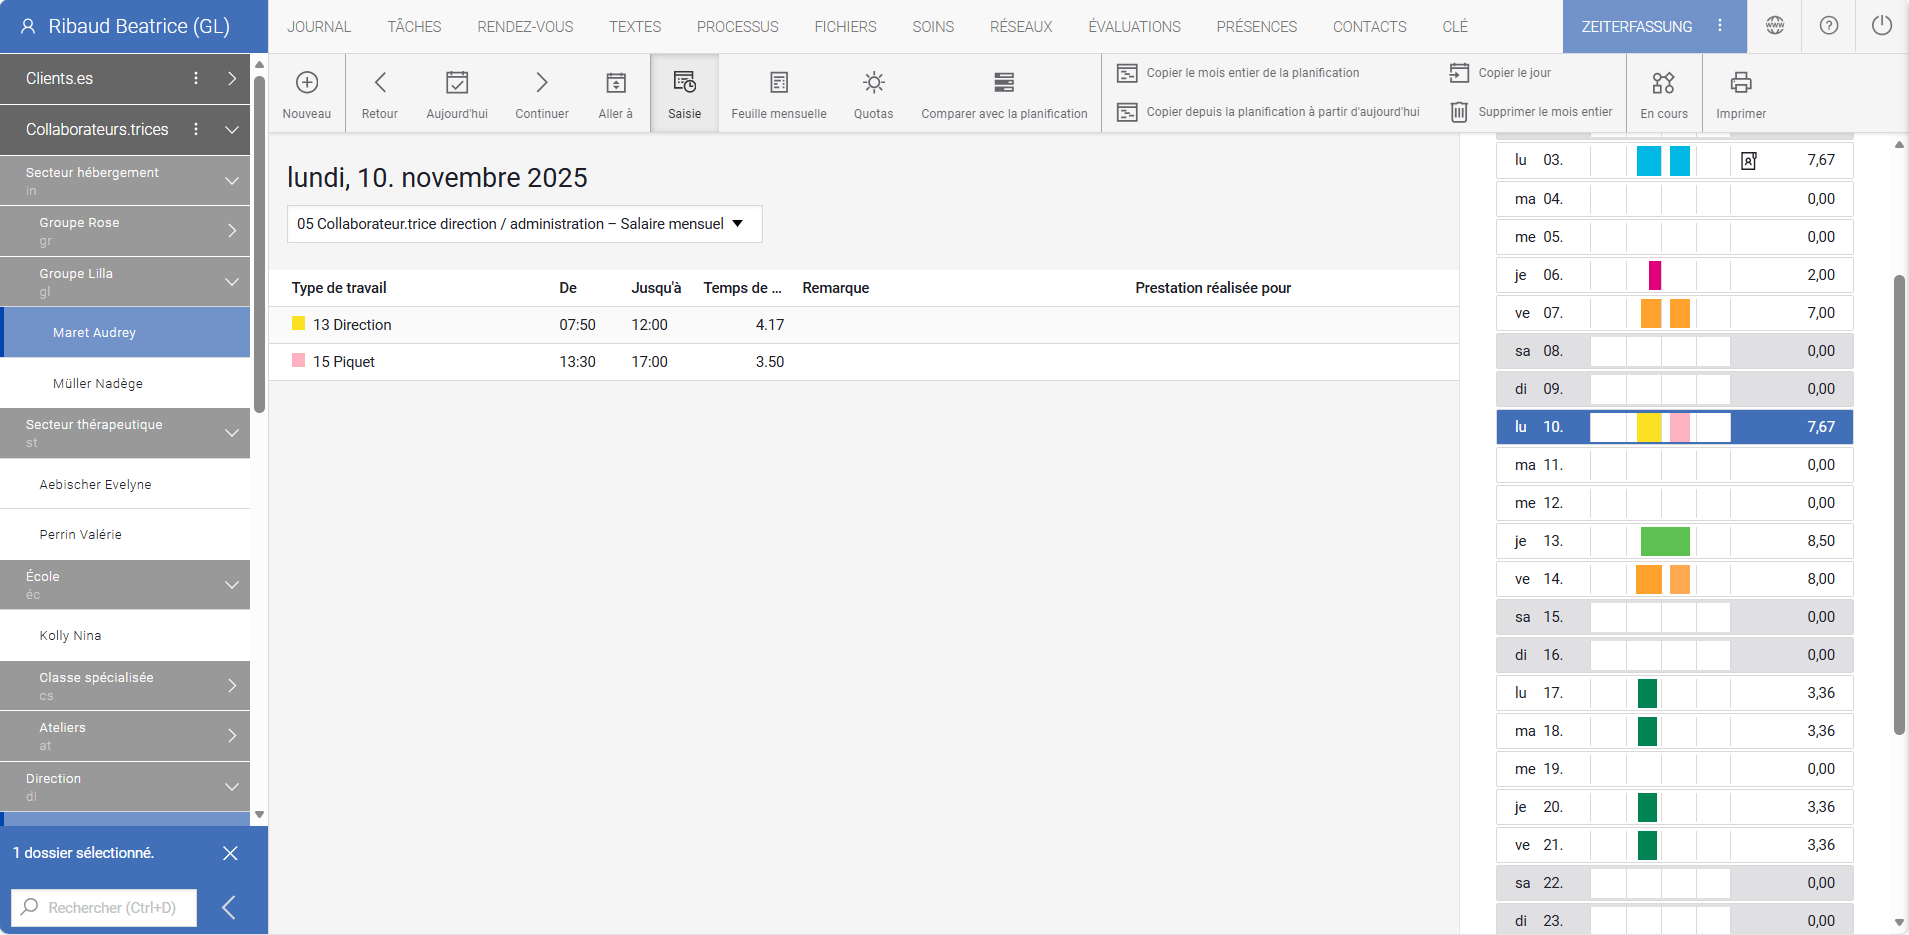Open the SOINS menu

pos(931,27)
